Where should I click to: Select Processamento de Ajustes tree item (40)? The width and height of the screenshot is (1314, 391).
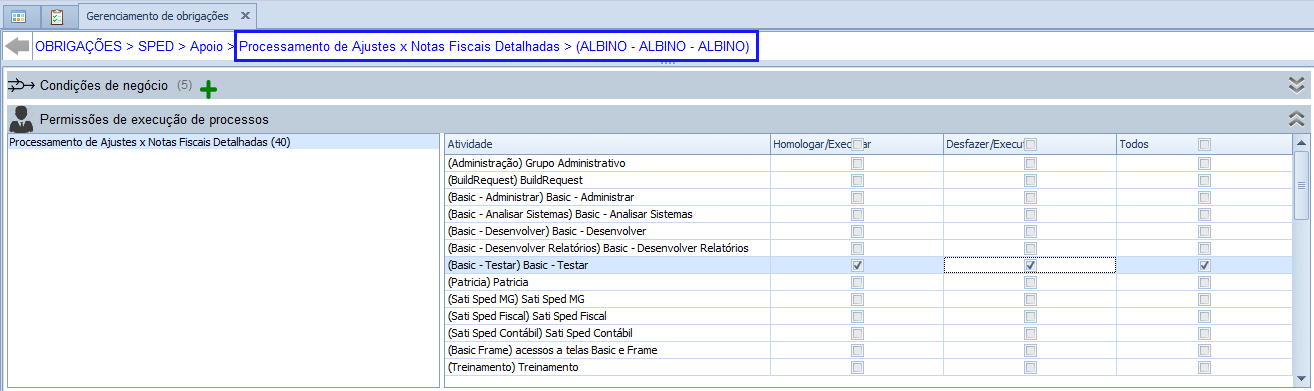point(149,142)
